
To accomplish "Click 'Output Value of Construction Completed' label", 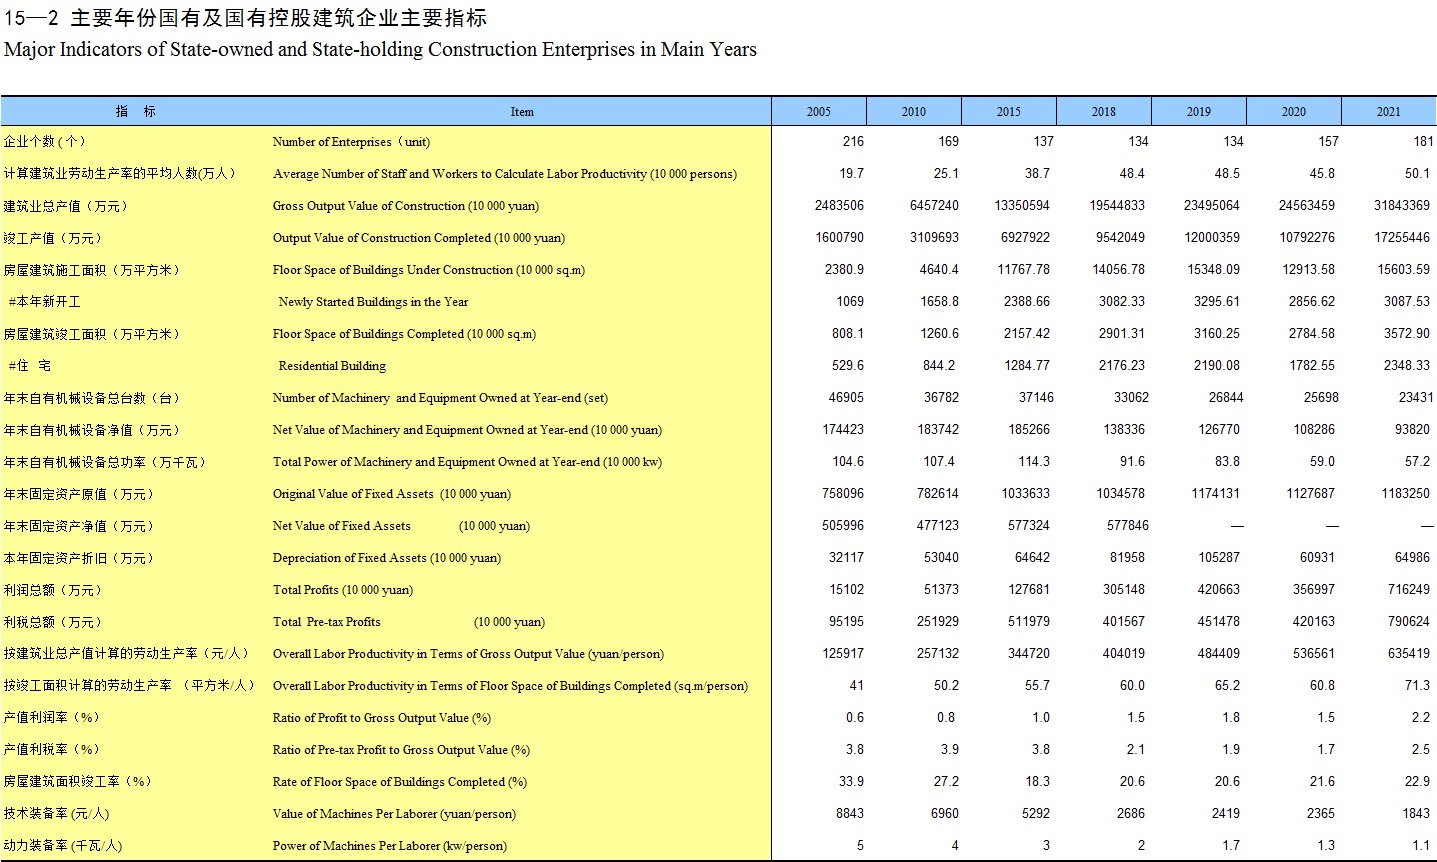I will pos(419,238).
